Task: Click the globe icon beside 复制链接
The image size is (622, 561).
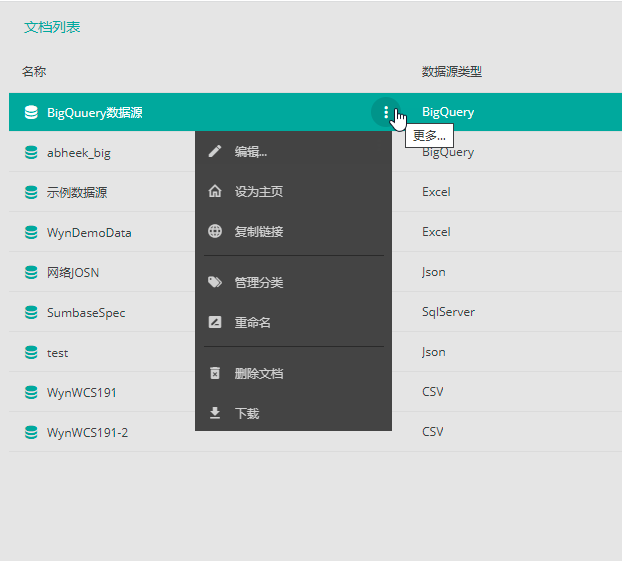Action: 215,231
